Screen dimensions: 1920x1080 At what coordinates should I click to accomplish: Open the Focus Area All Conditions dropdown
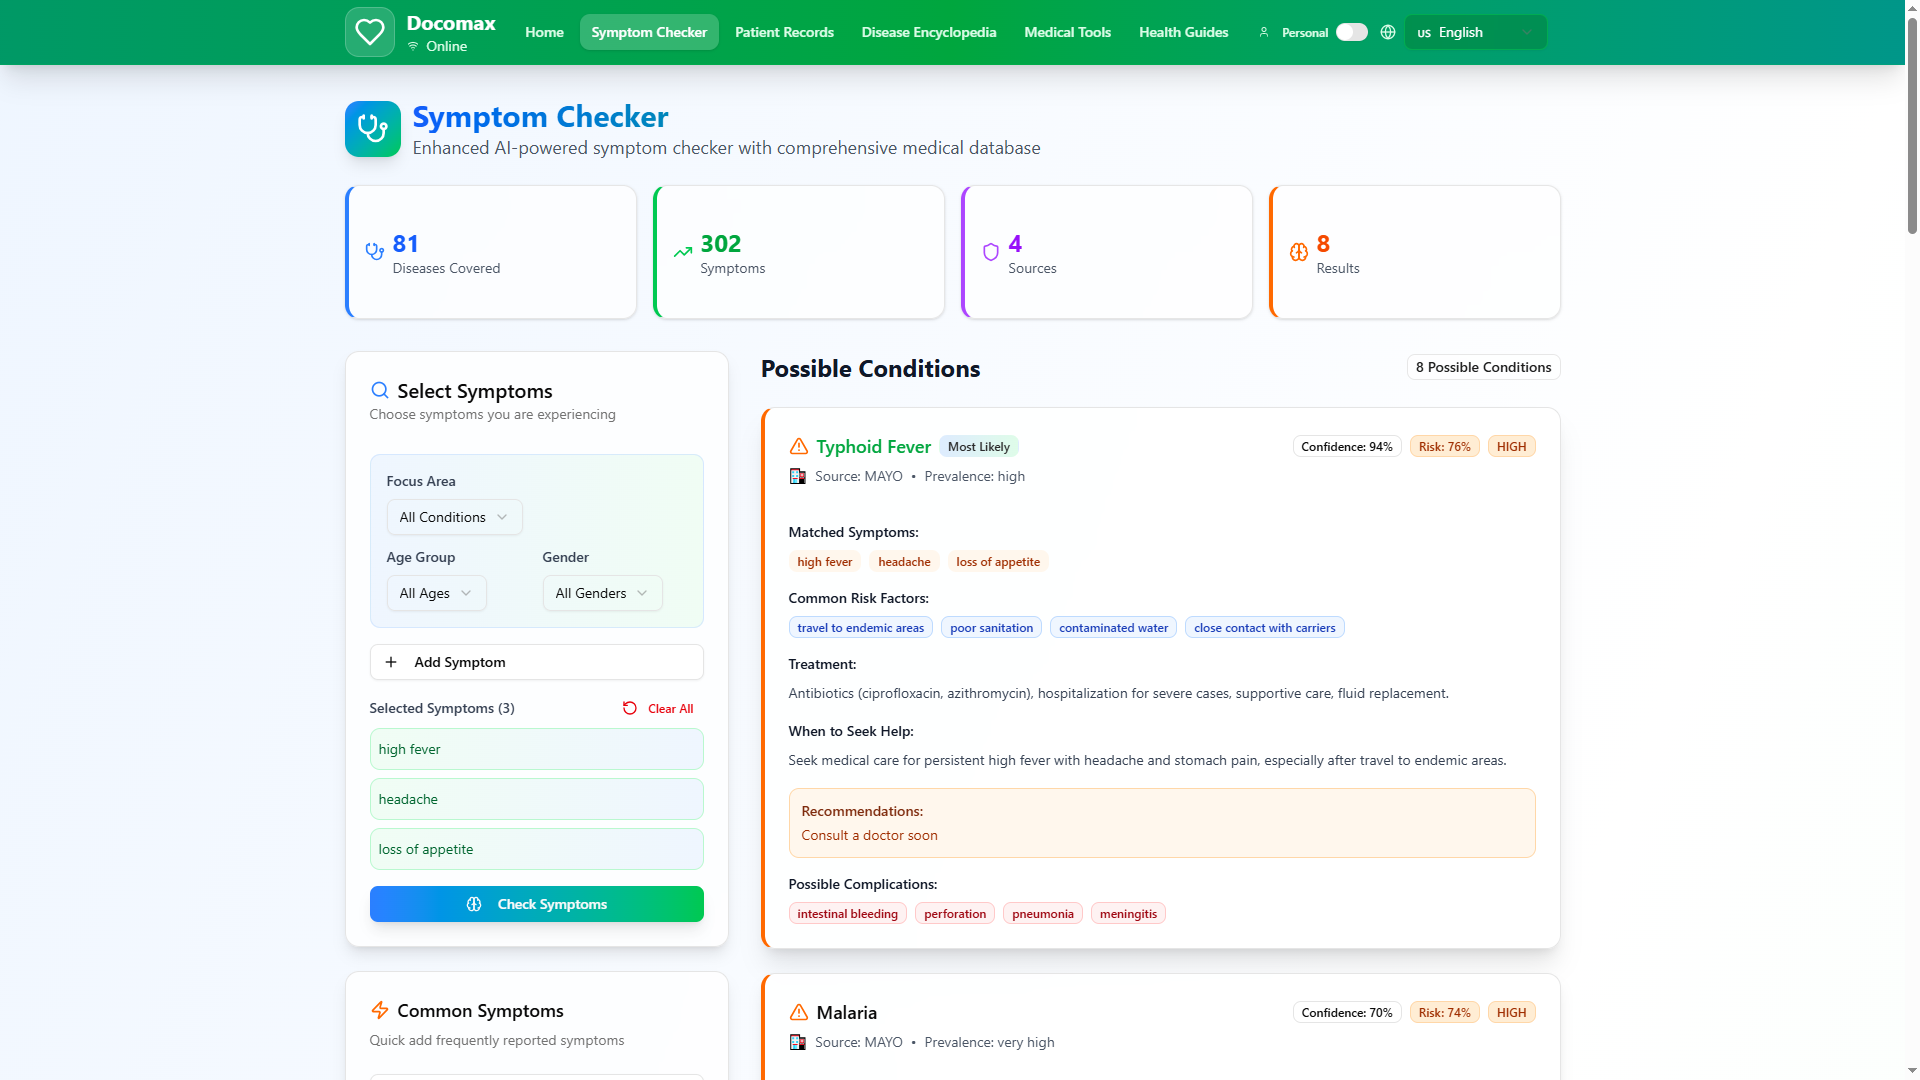pos(454,517)
